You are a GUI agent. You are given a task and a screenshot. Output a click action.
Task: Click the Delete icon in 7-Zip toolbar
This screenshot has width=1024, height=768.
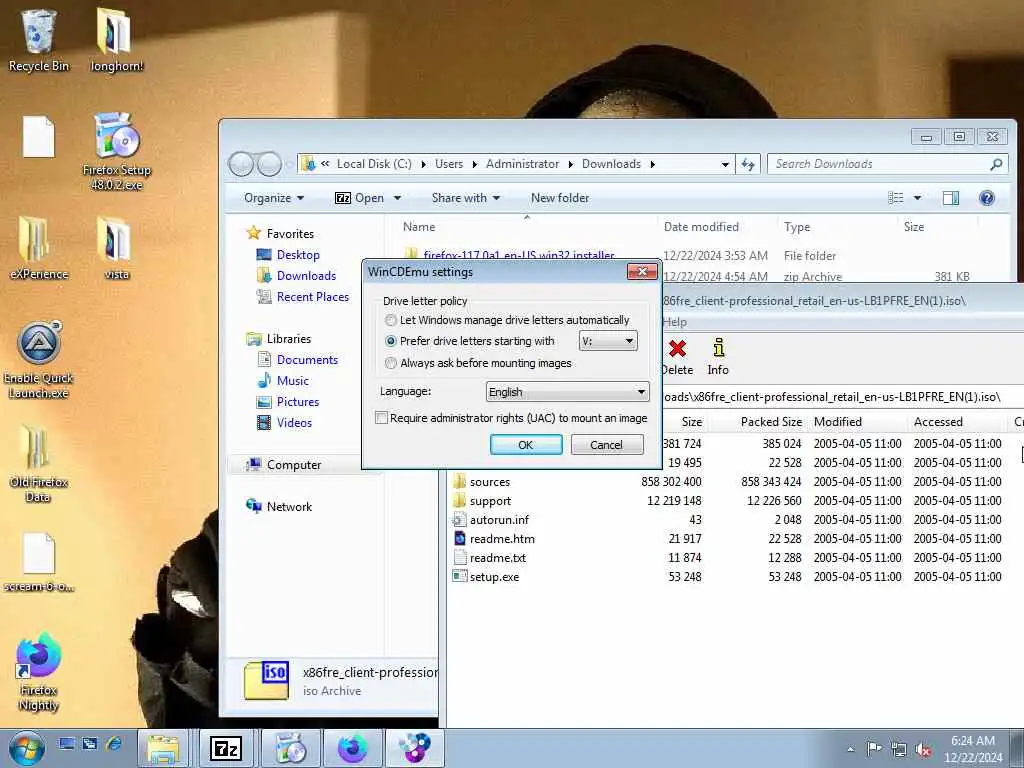[677, 357]
